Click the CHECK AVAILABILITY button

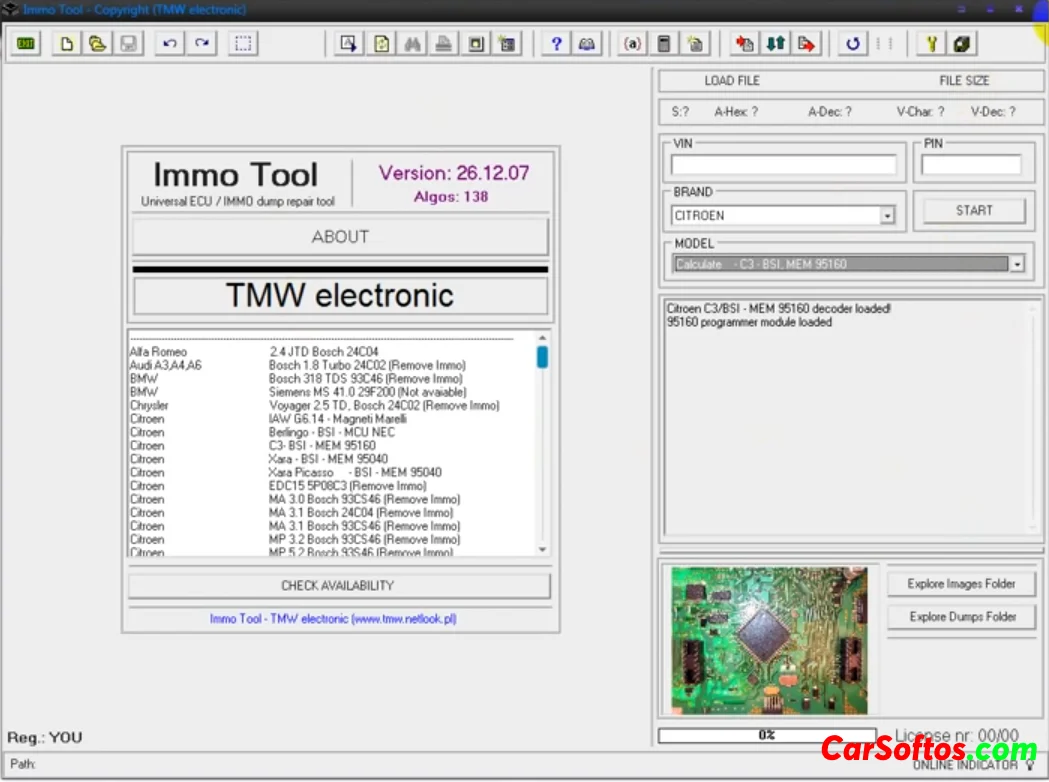pyautogui.click(x=338, y=586)
